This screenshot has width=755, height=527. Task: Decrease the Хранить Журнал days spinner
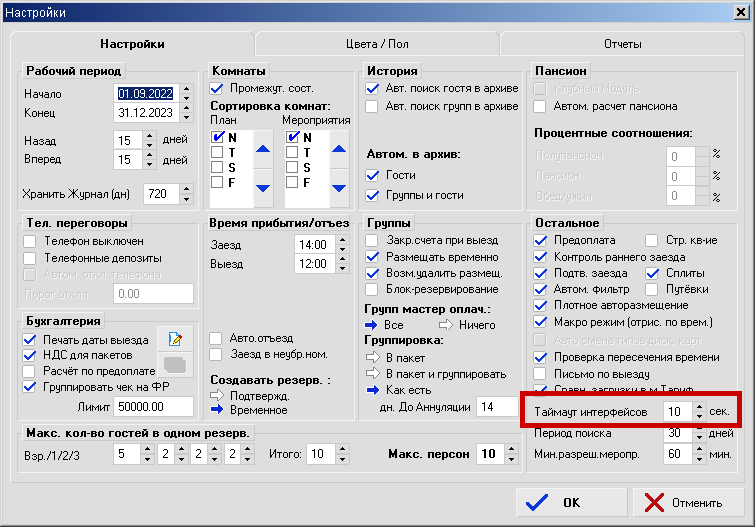click(185, 199)
